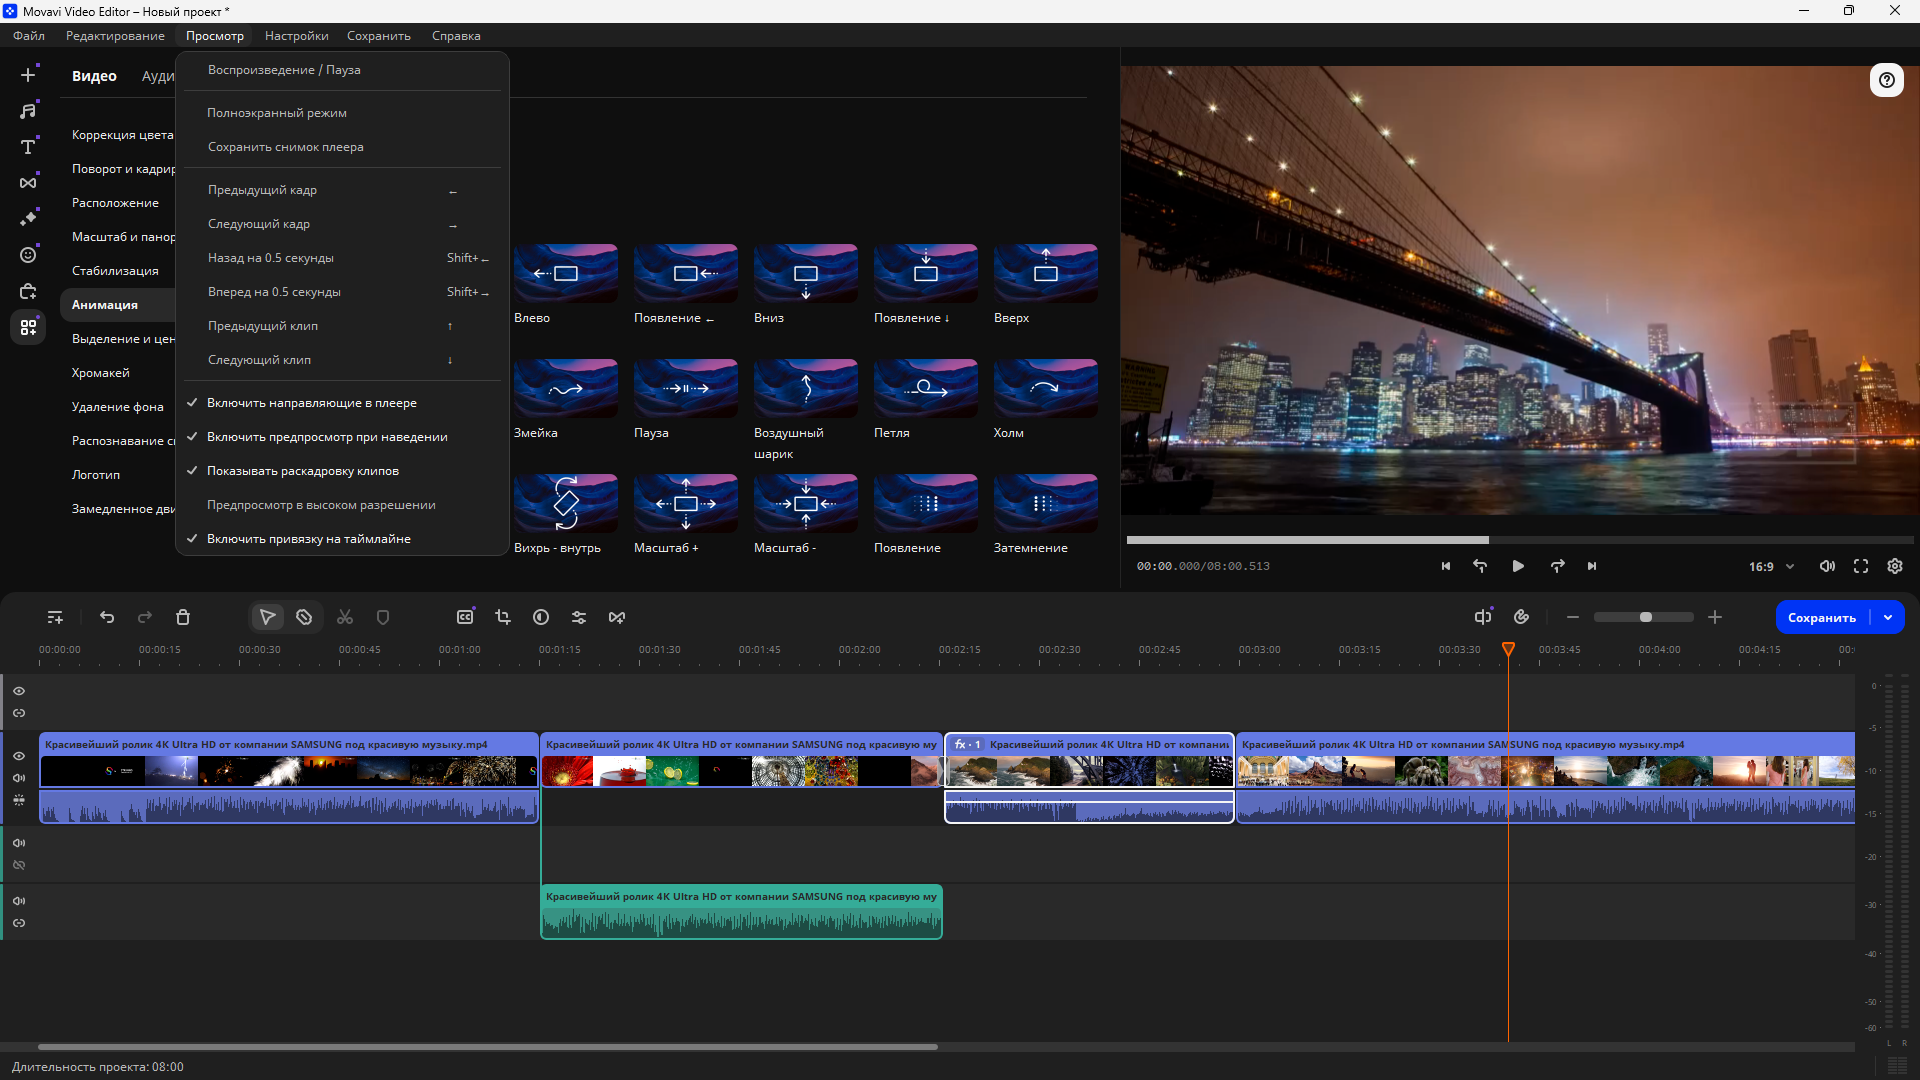Open the dropdown arrow beside Сохранить

pos(1888,618)
